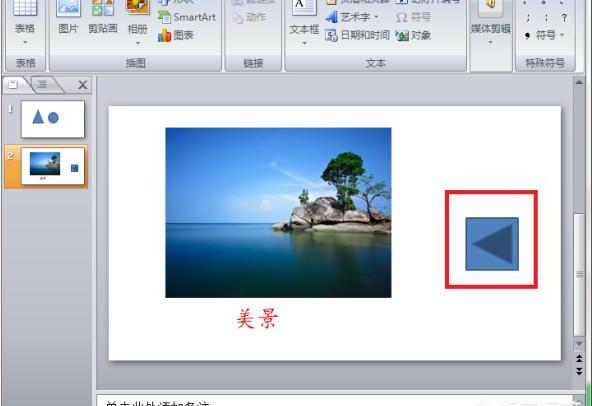Image resolution: width=592 pixels, height=406 pixels.
Task: Insert an 对象 object
Action: tap(413, 36)
